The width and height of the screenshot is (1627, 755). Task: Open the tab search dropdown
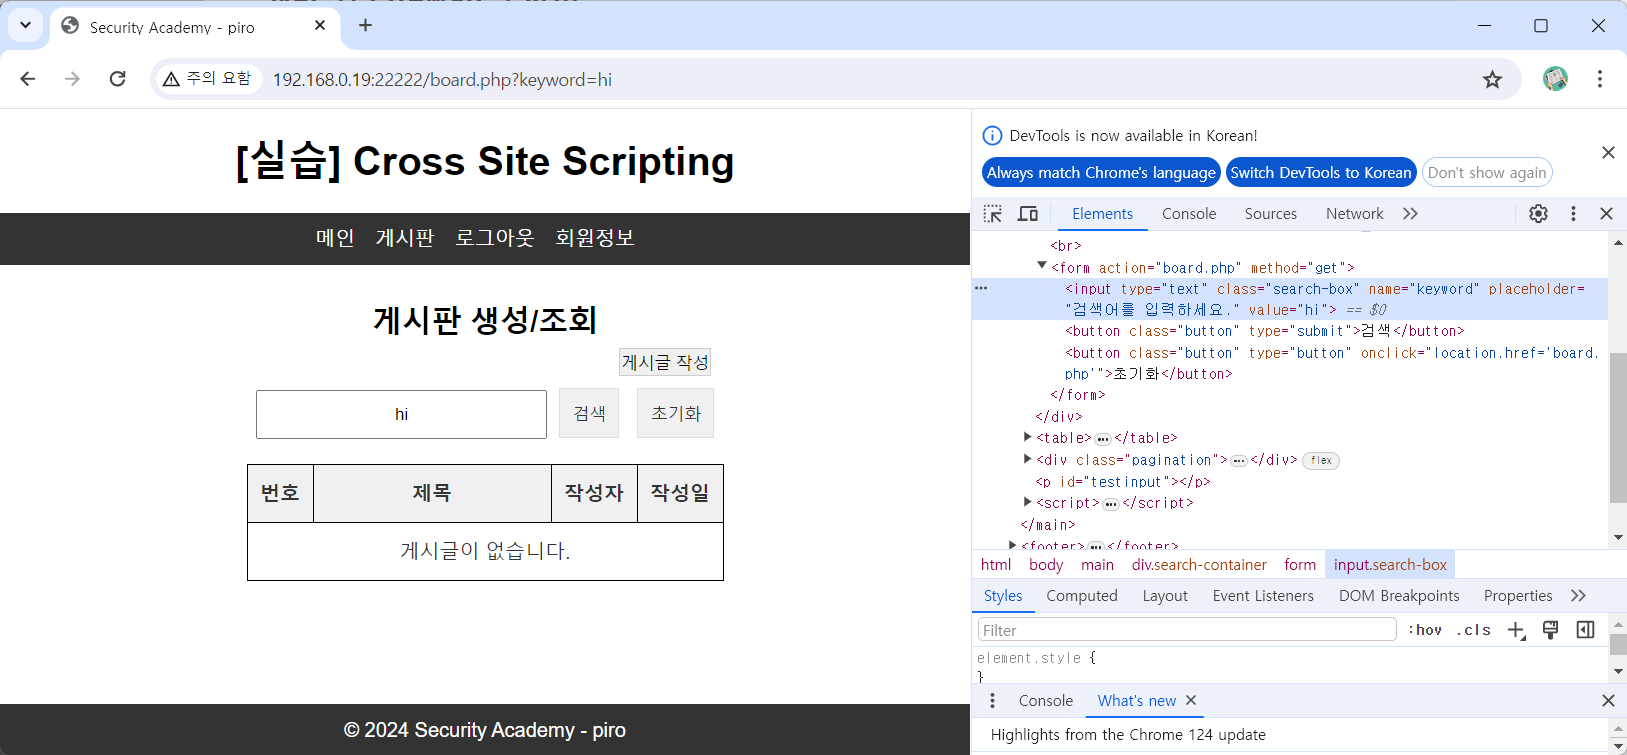coord(25,26)
